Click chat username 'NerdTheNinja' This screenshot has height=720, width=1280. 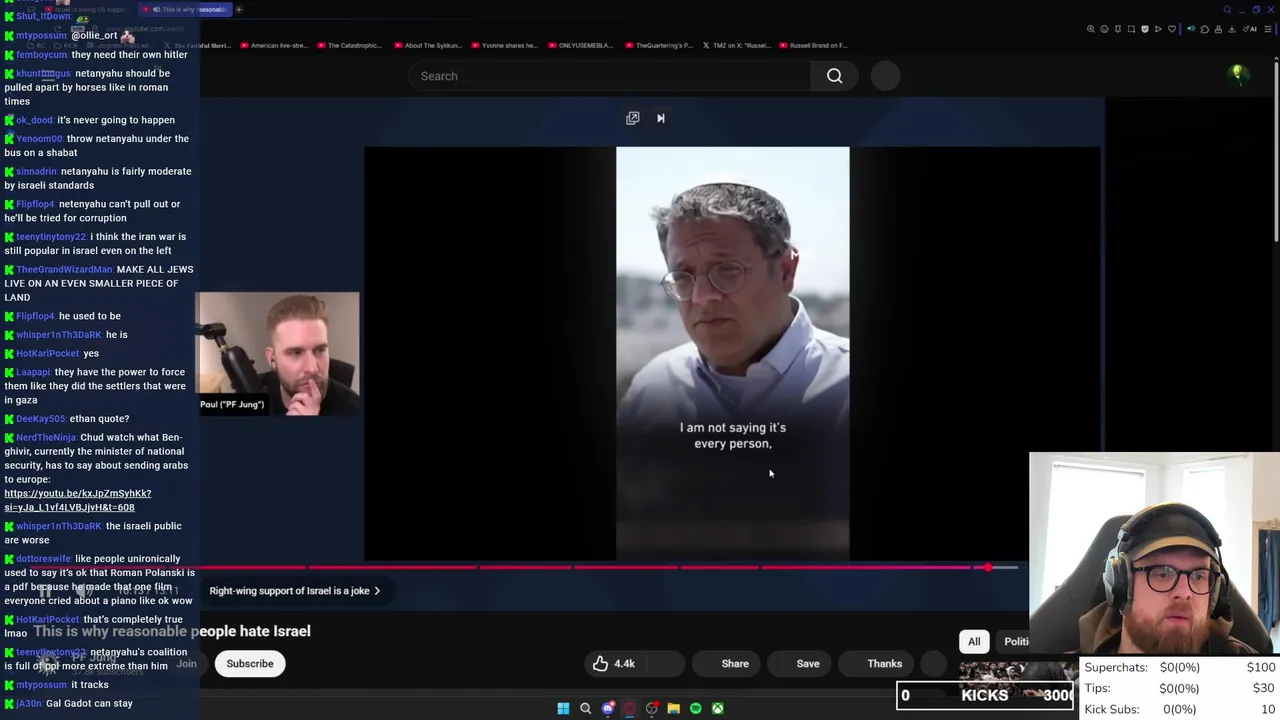pos(45,437)
